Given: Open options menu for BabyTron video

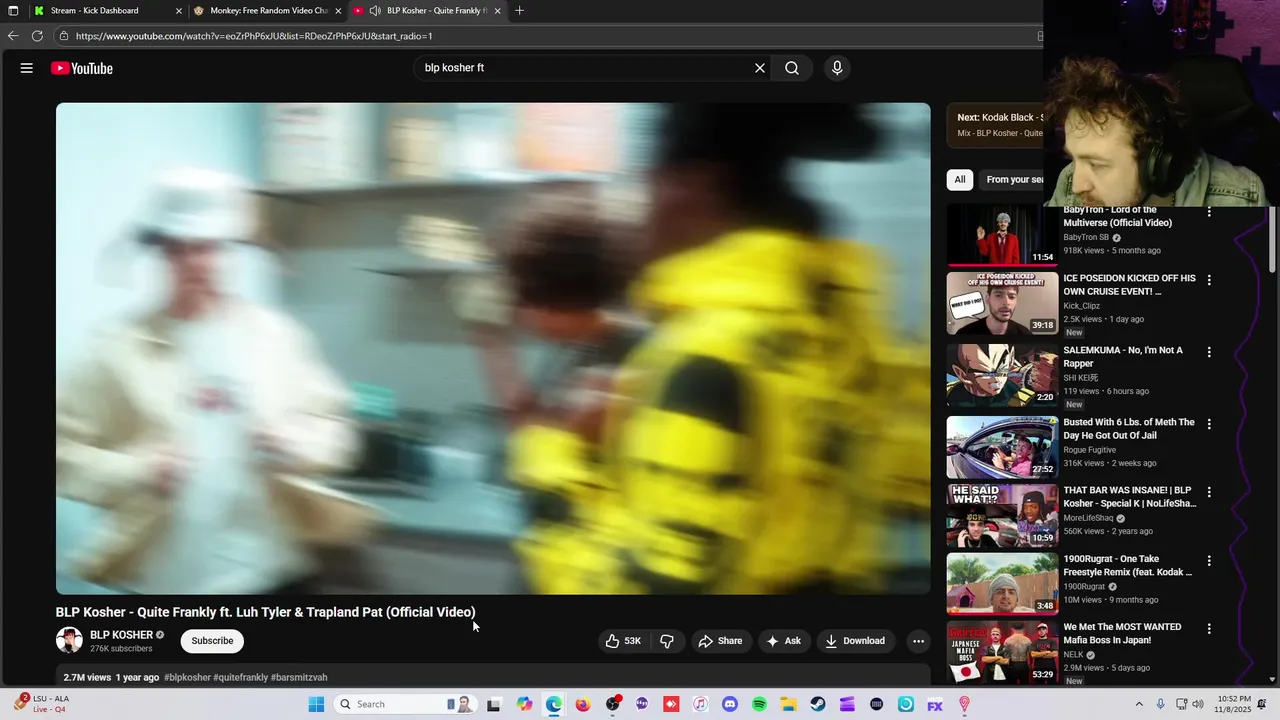Looking at the screenshot, I should [x=1209, y=212].
